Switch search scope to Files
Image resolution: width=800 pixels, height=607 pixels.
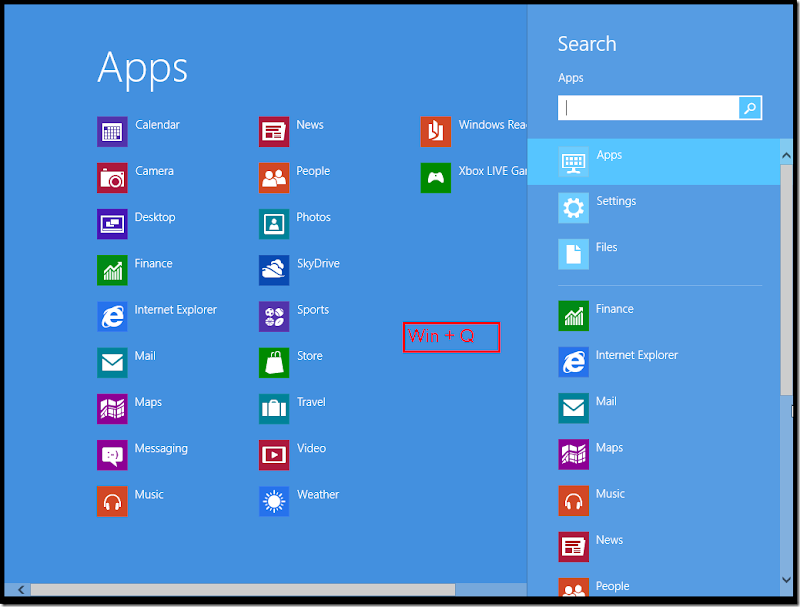click(654, 254)
